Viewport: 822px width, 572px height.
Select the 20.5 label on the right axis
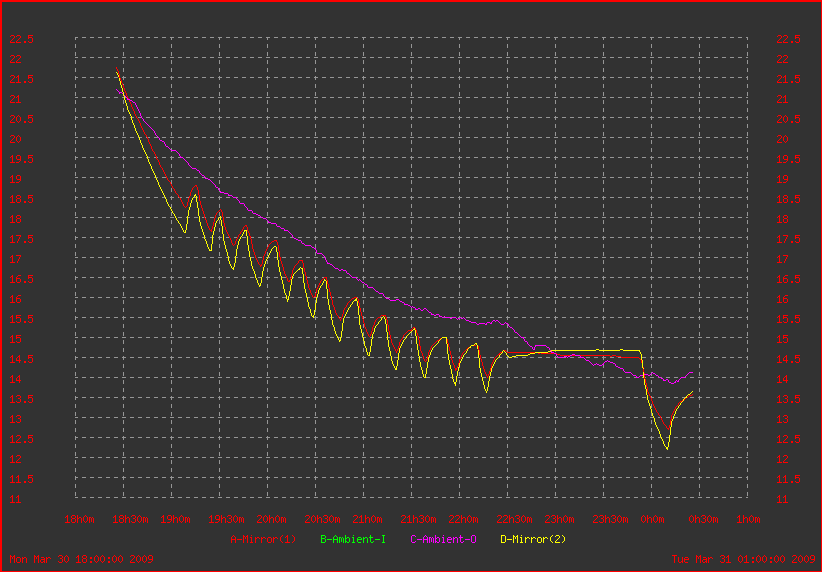tap(788, 119)
